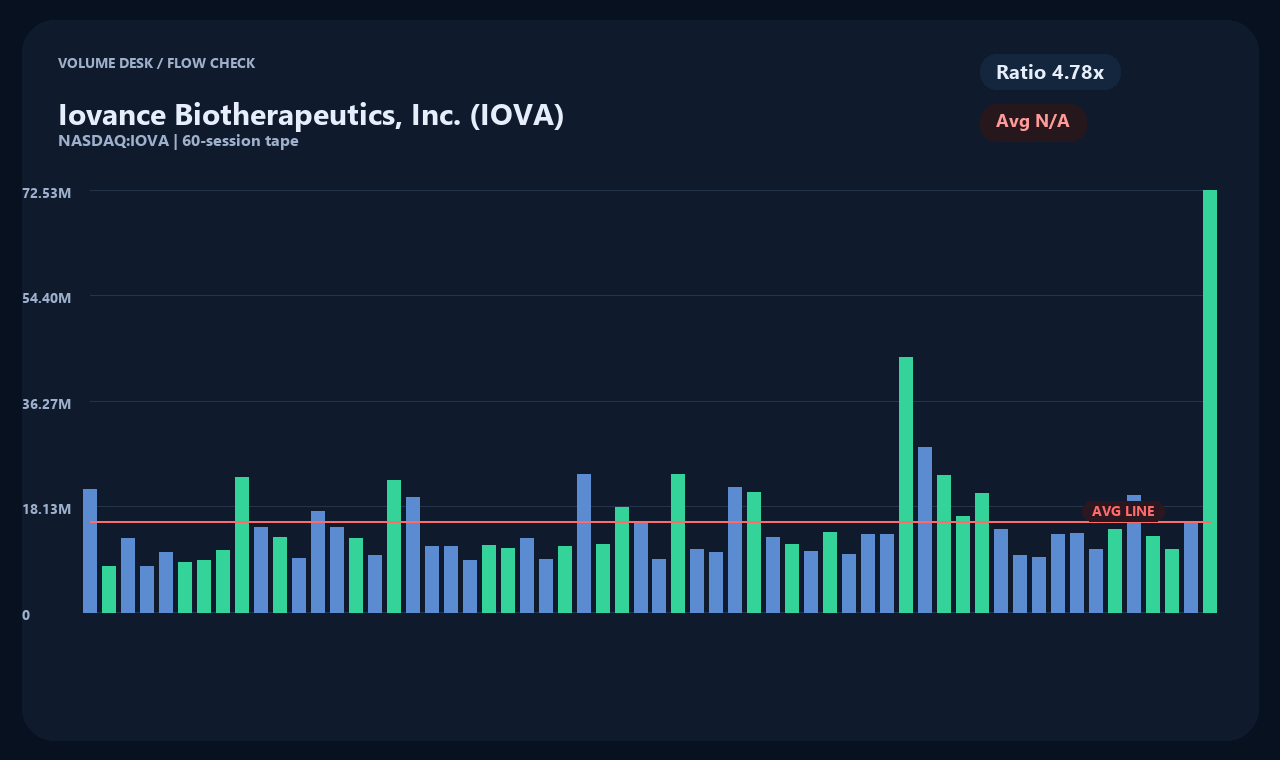Click the 0 axis label
The image size is (1280, 760).
[x=26, y=615]
